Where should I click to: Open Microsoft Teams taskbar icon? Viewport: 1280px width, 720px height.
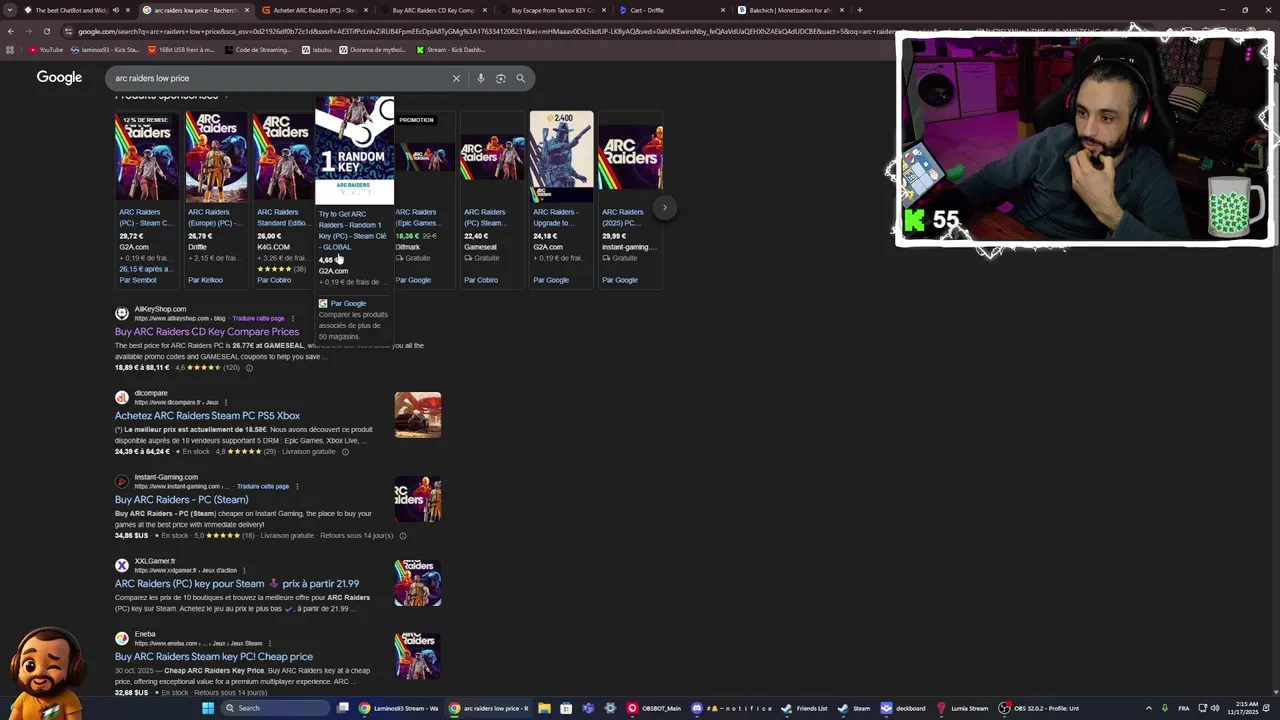588,708
